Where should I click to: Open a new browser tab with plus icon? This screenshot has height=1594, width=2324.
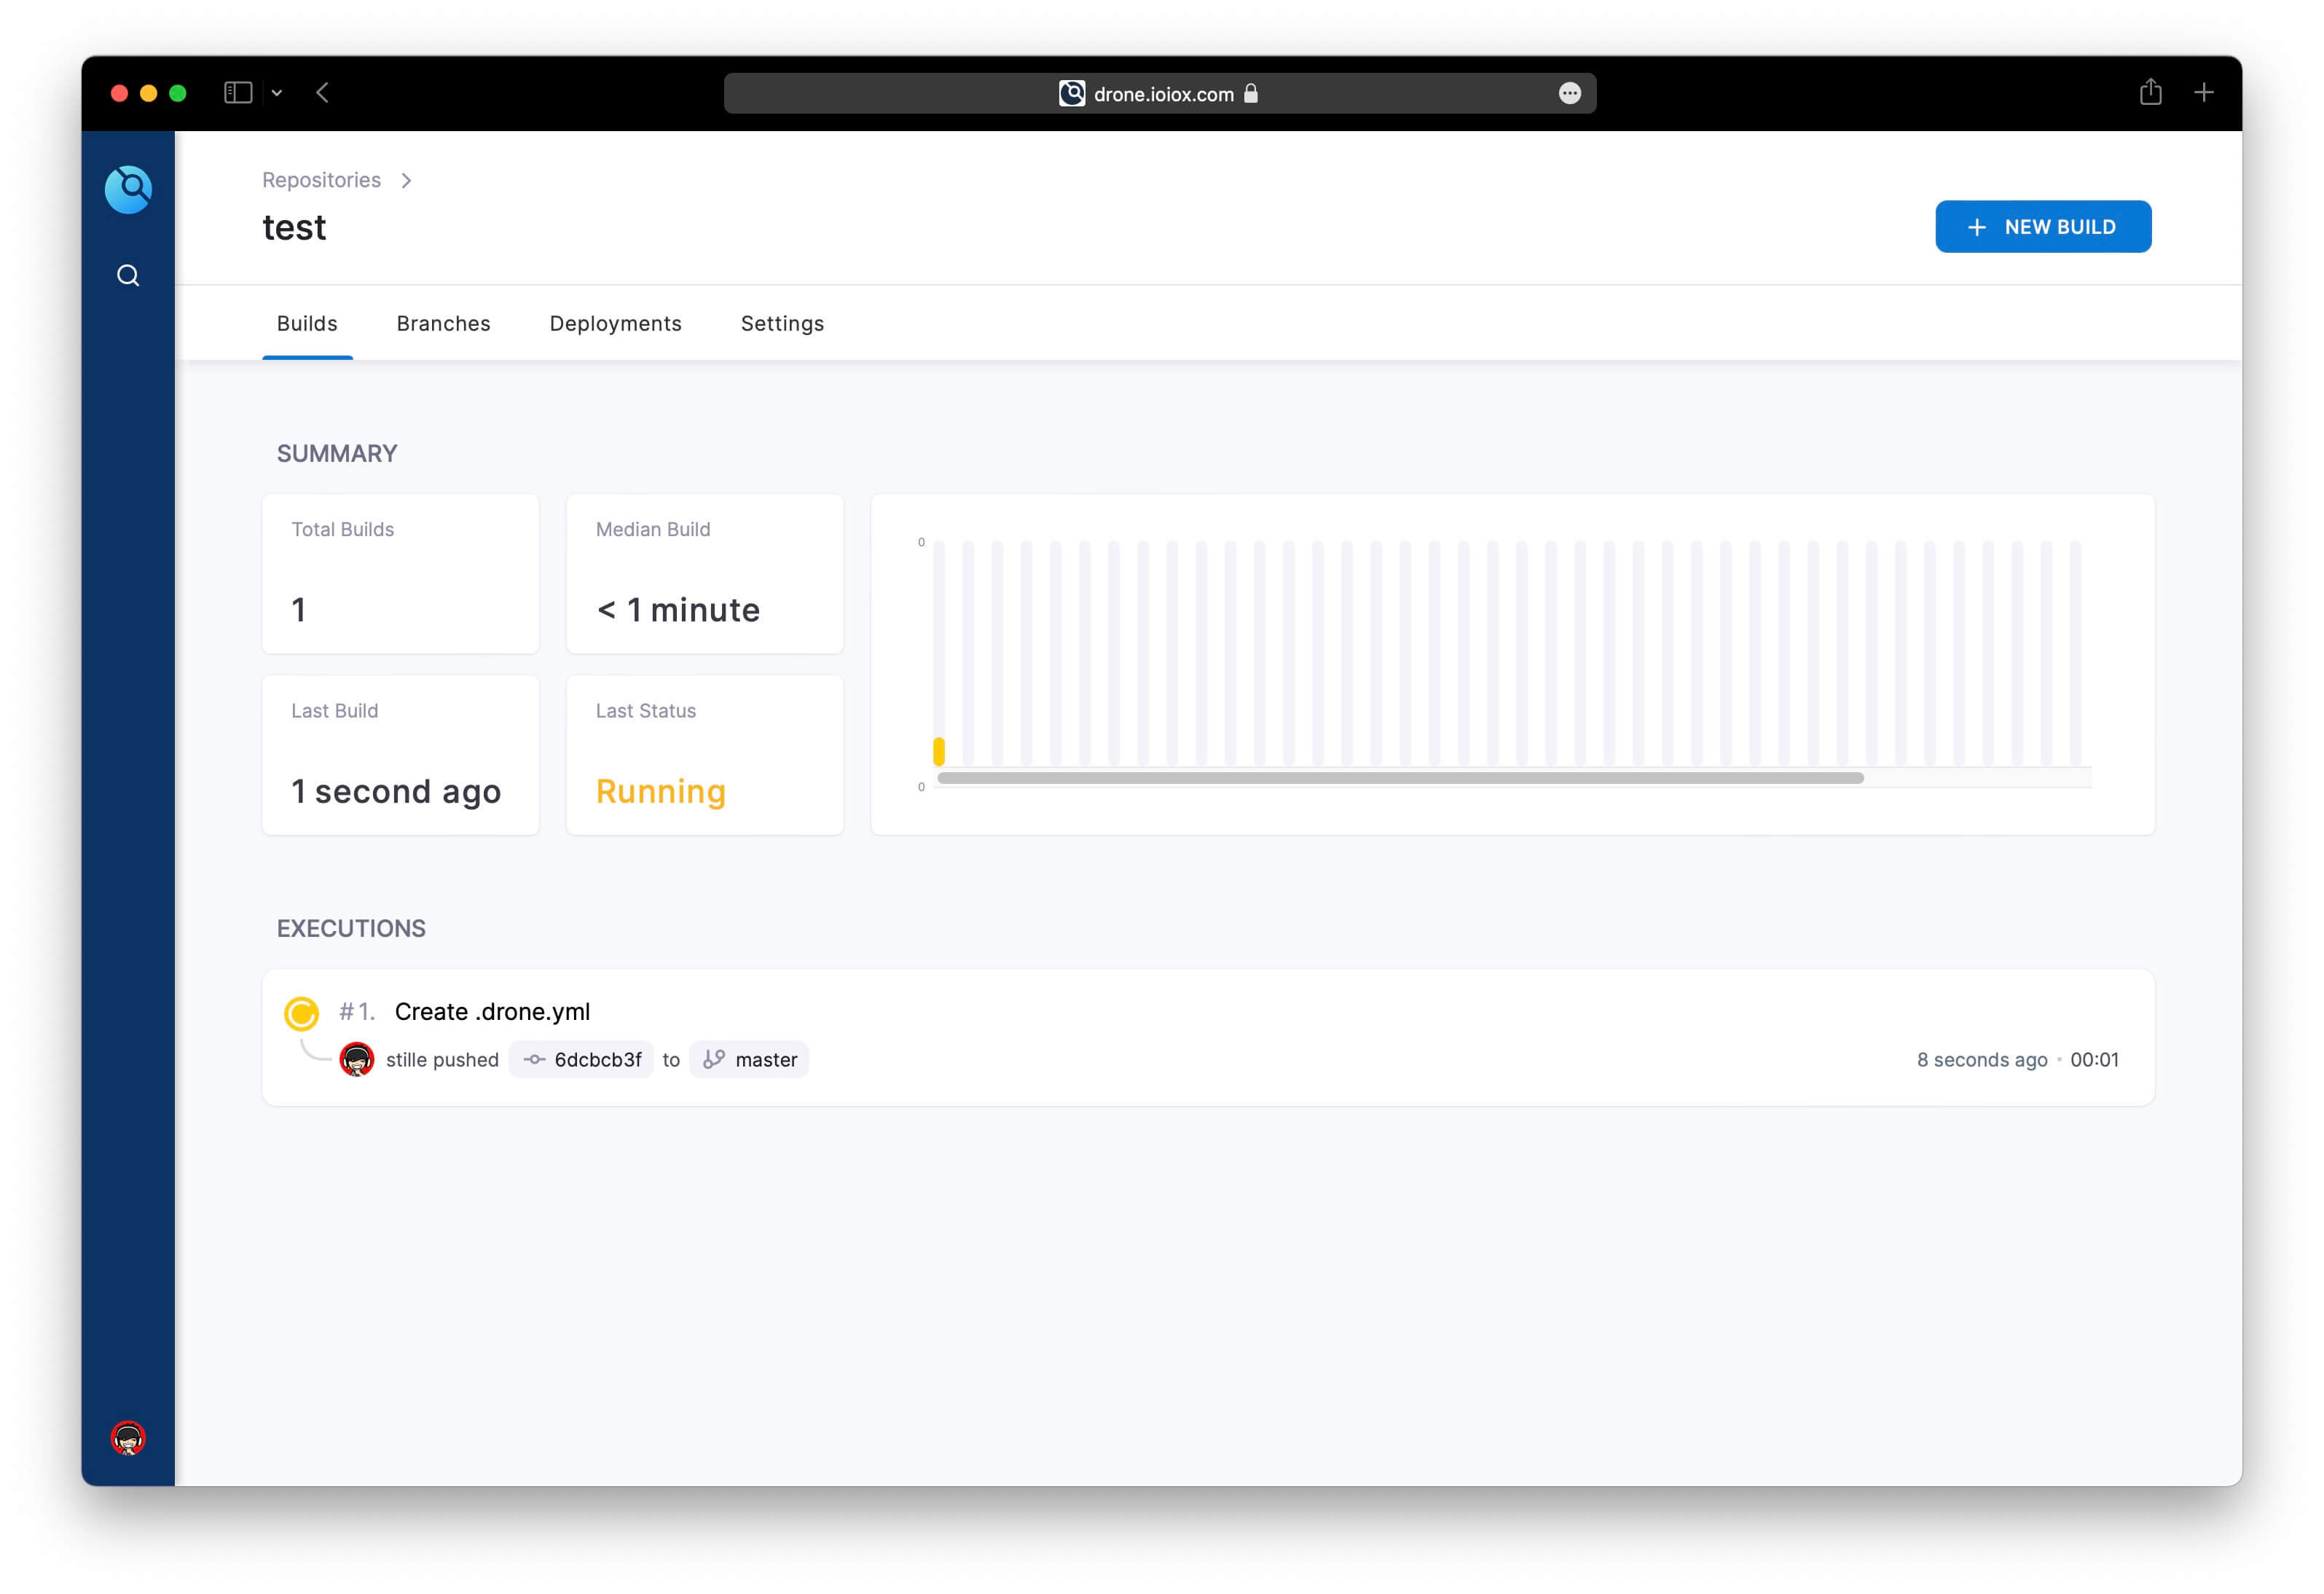click(x=2203, y=93)
